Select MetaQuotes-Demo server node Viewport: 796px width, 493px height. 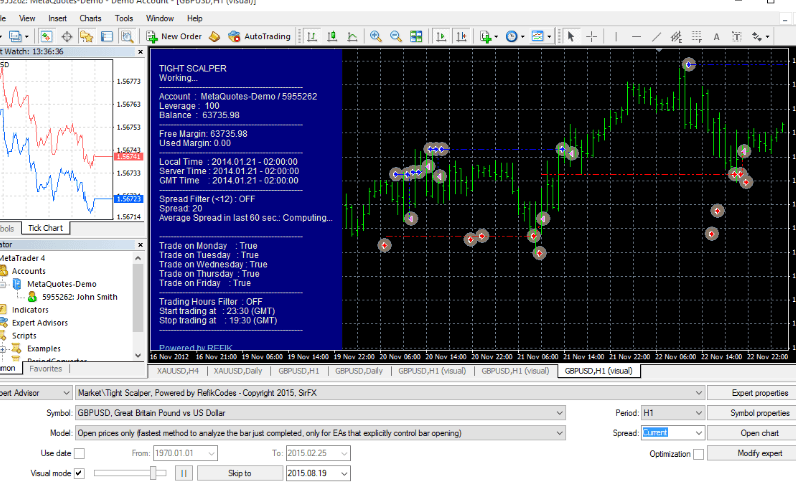click(61, 284)
